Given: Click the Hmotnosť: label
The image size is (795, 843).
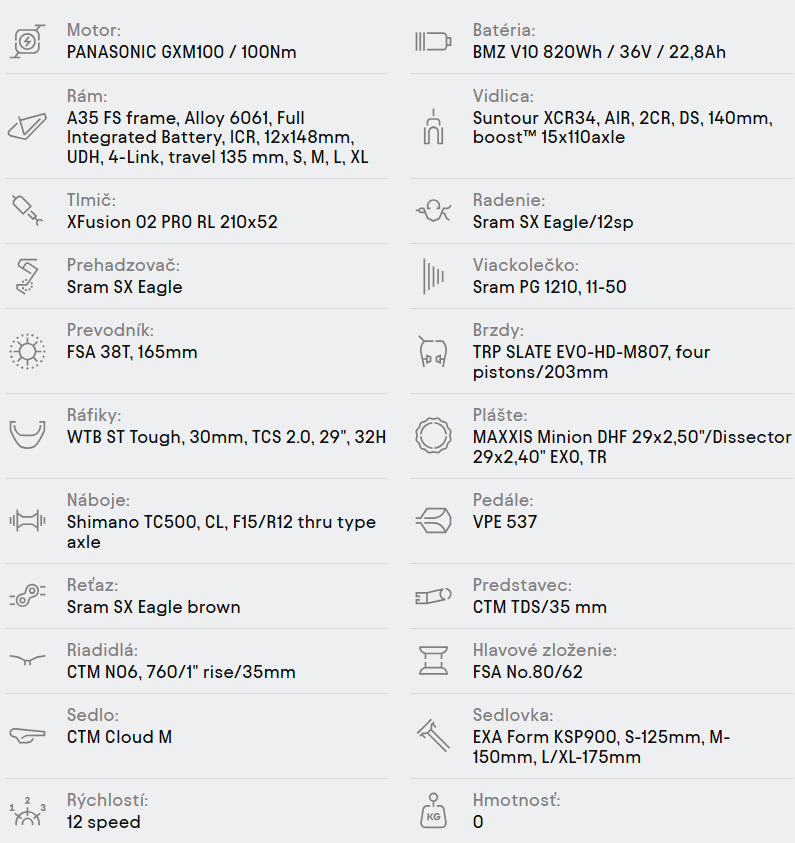Looking at the screenshot, I should [516, 800].
